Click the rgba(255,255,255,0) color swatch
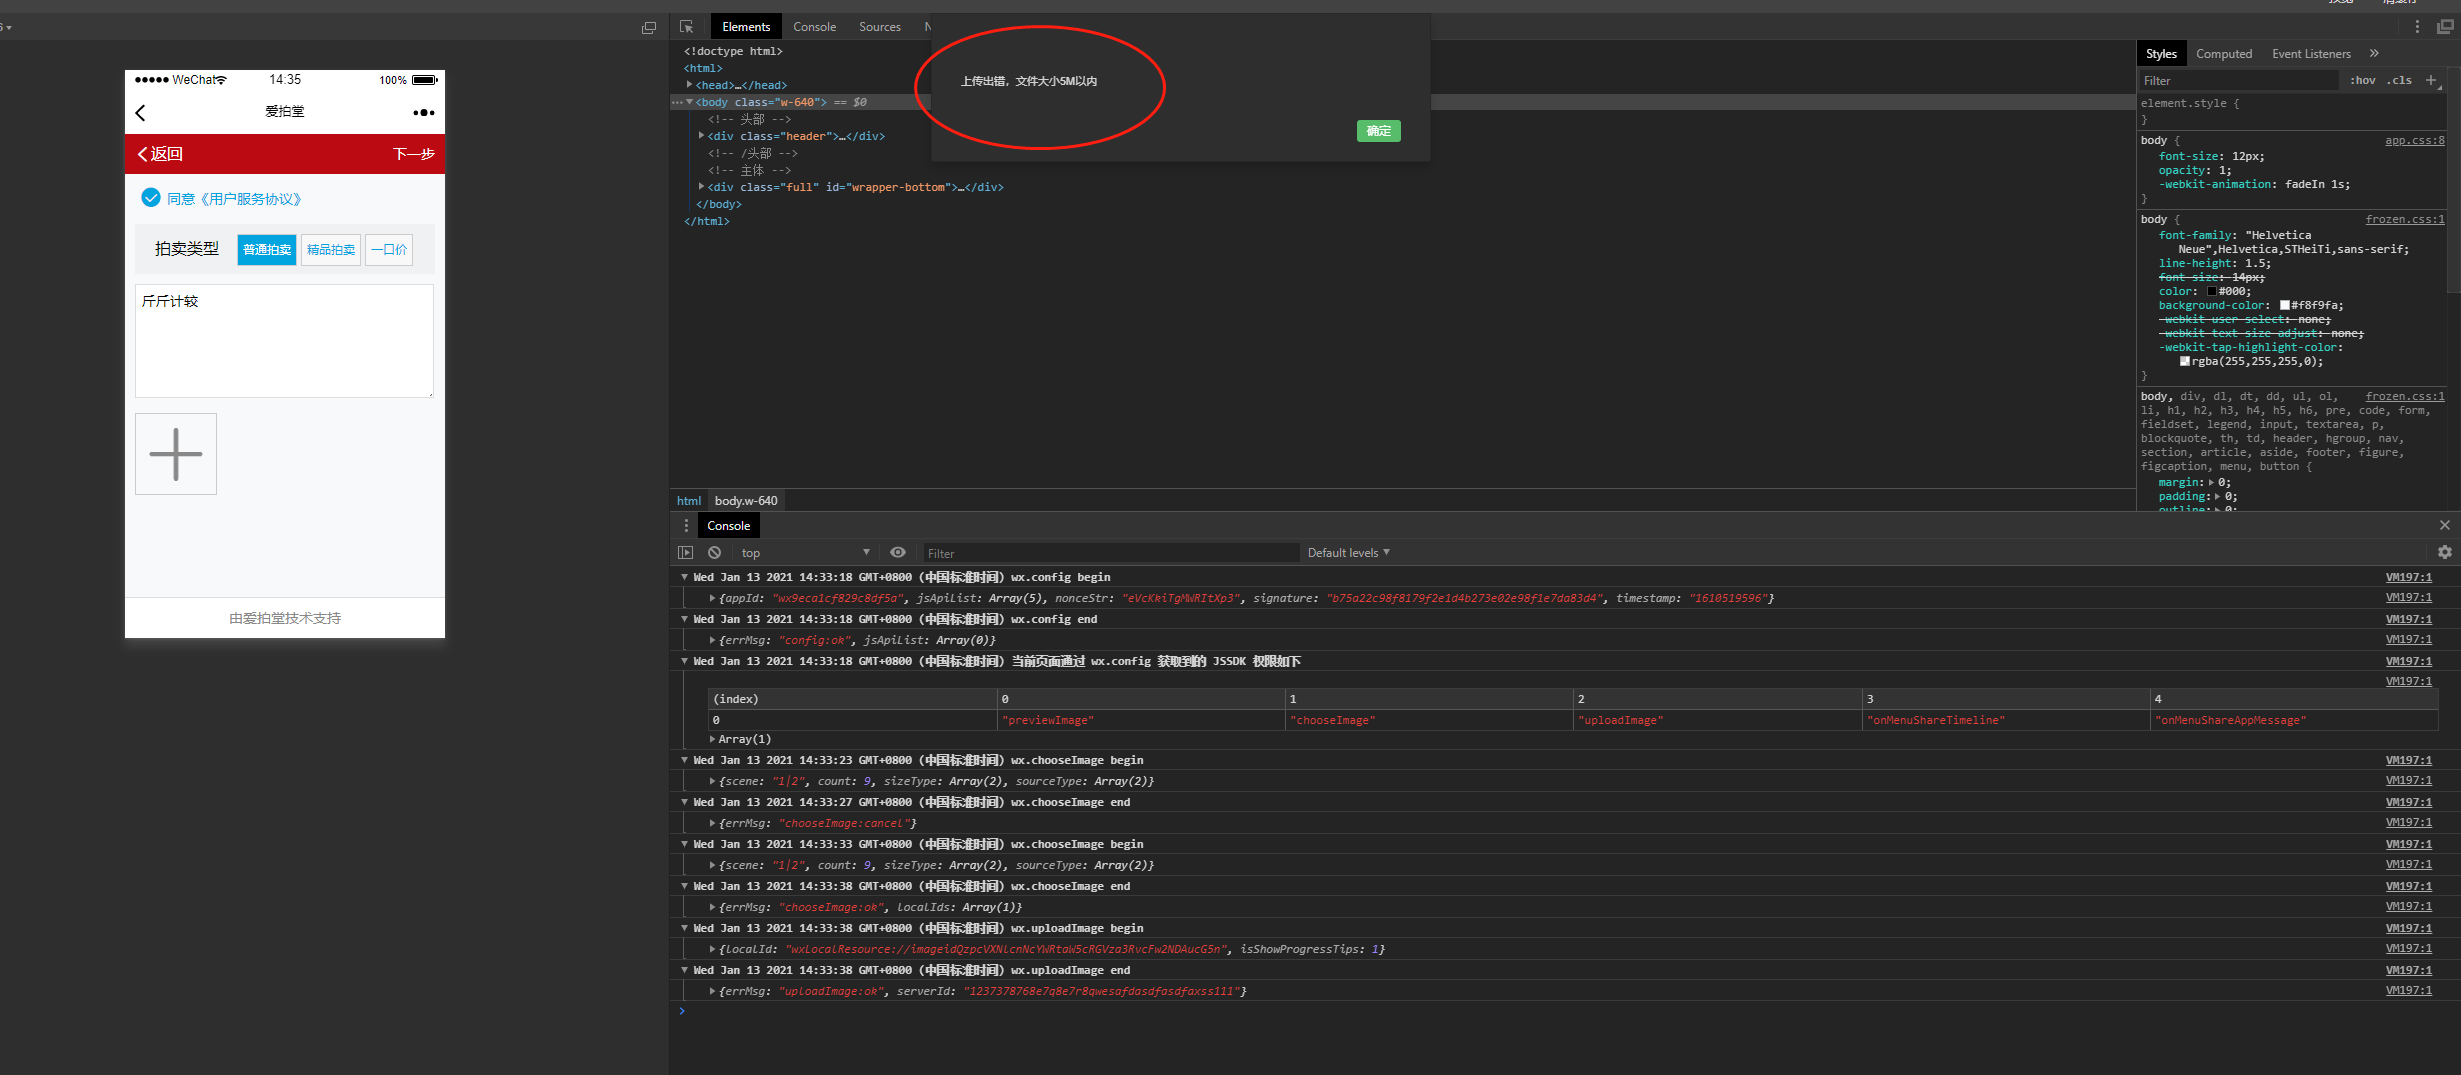The width and height of the screenshot is (2461, 1075). coord(2185,361)
